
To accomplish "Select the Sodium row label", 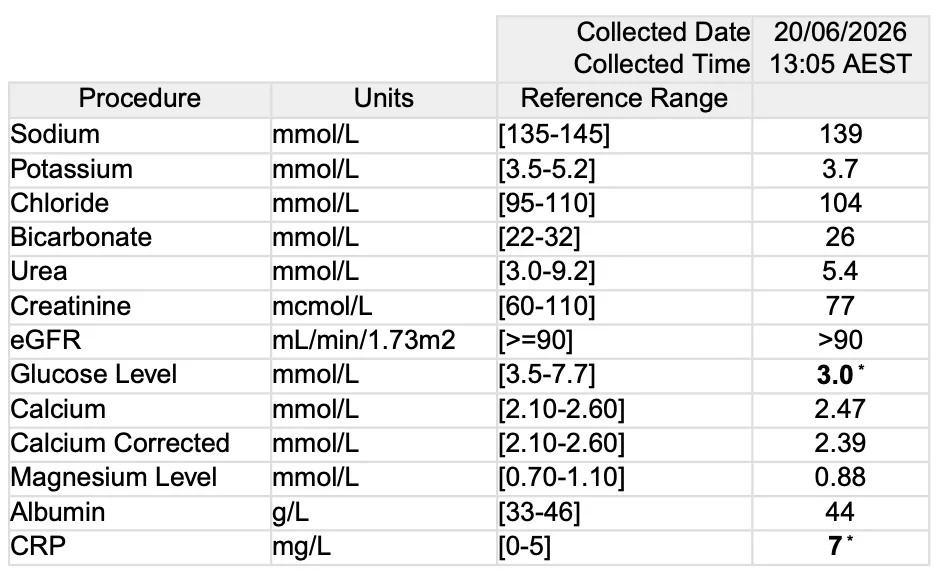I will 55,134.
